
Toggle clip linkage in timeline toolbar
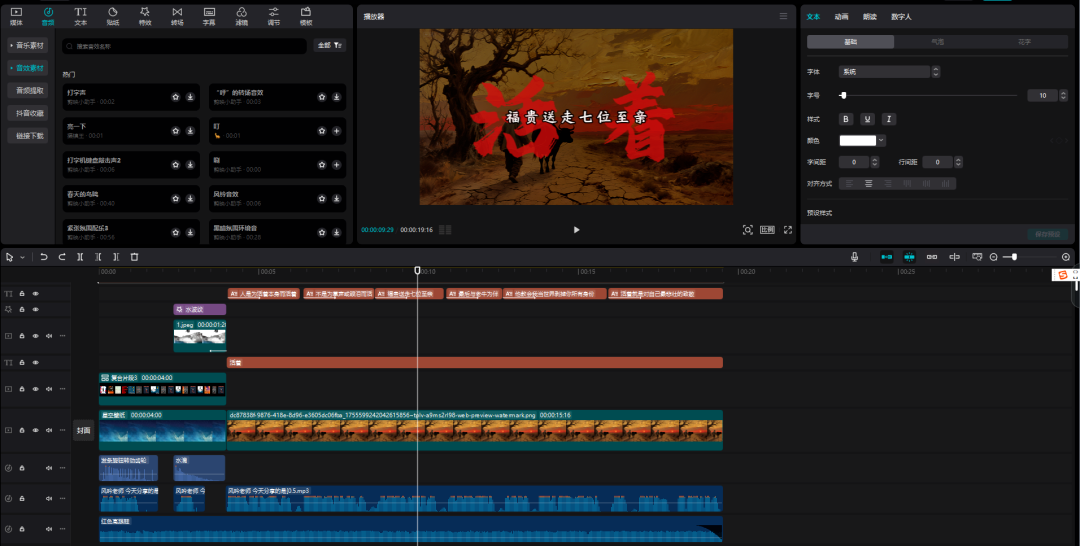coord(932,257)
